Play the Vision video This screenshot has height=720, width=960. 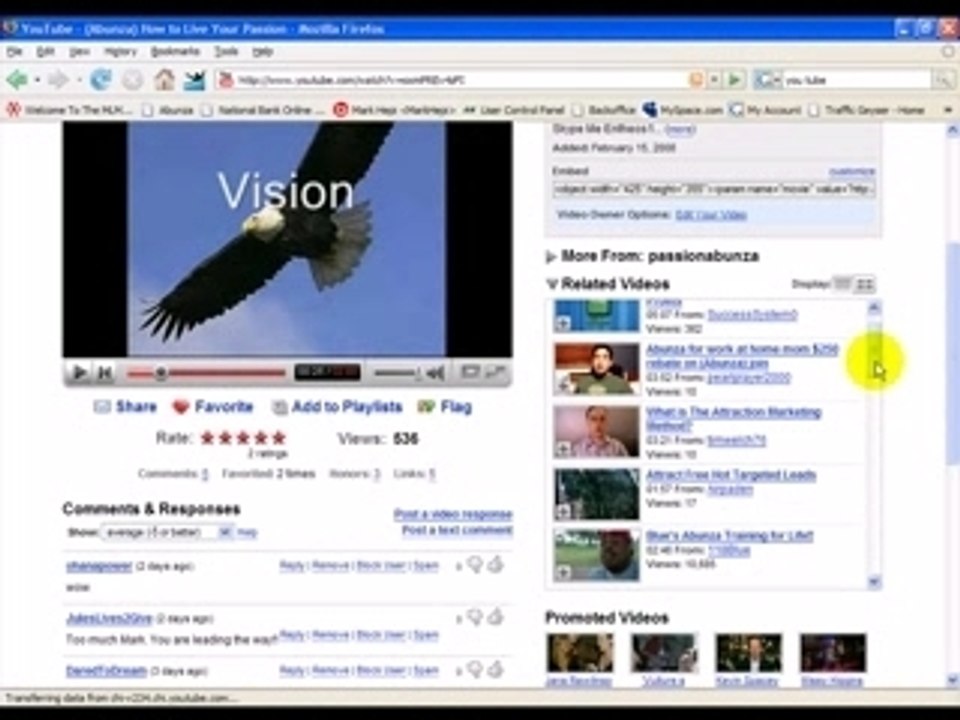point(79,372)
